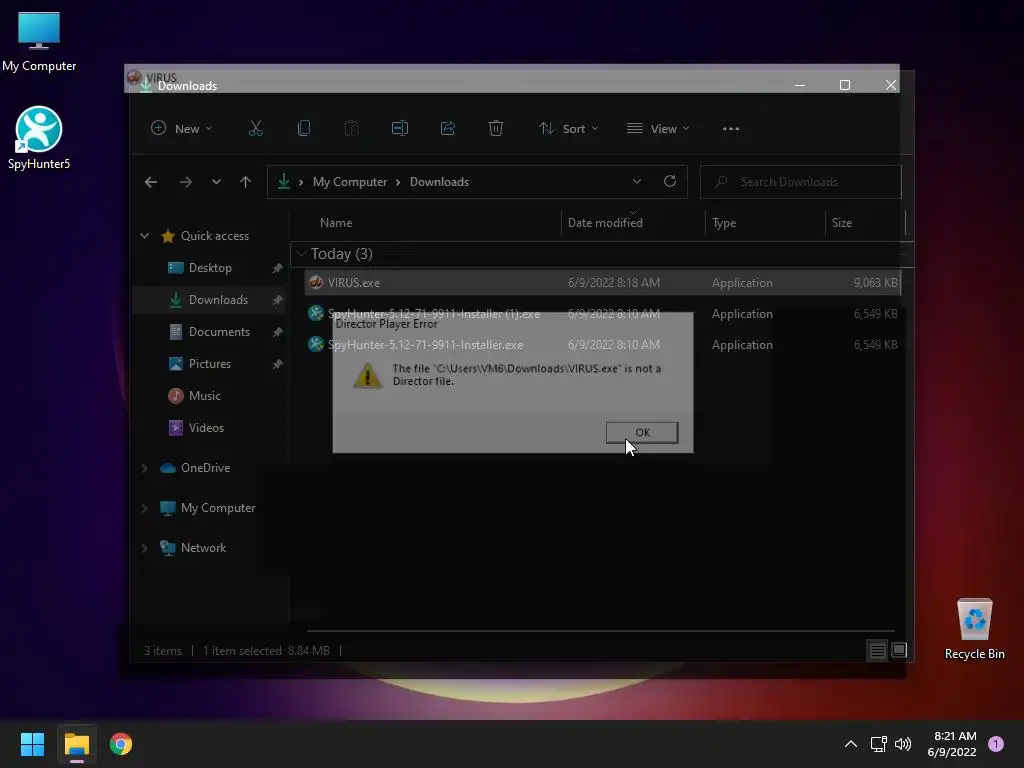Unpin Desktop from Quick access
This screenshot has height=768, width=1024.
[x=277, y=268]
